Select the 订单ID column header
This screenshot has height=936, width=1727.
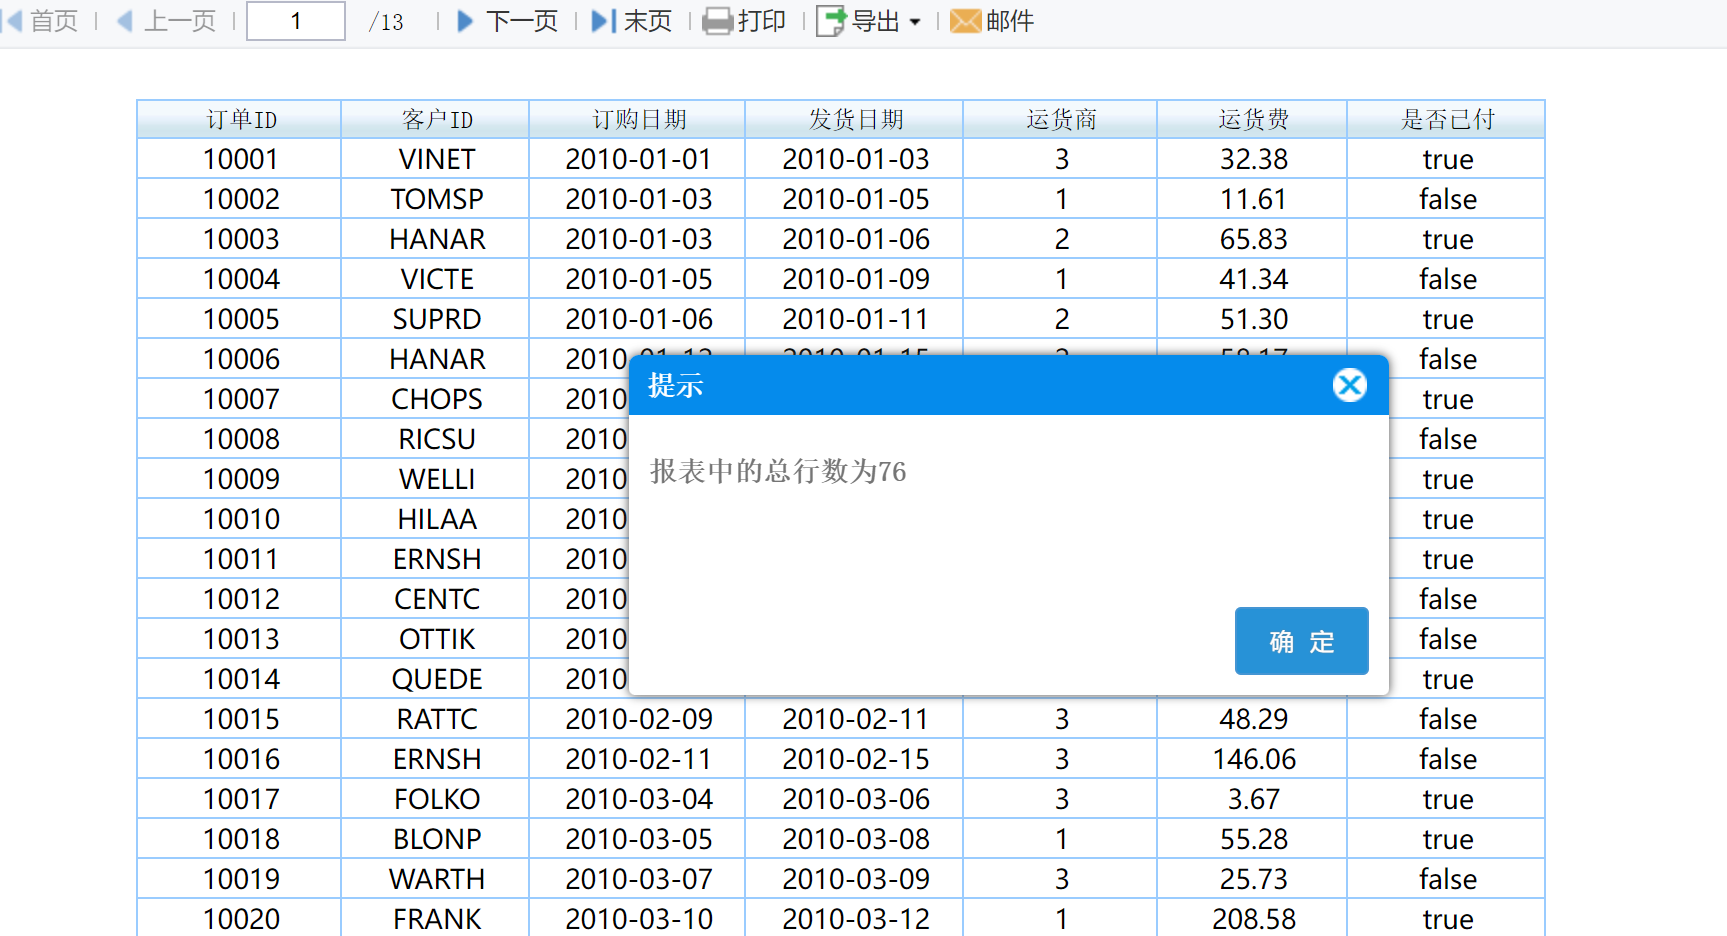[x=240, y=120]
